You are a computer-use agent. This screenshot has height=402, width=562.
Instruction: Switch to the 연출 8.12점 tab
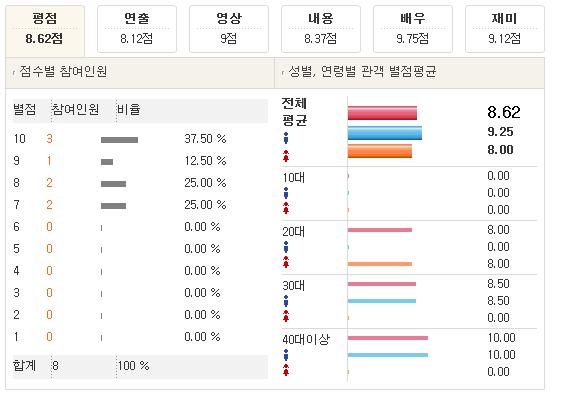point(137,29)
